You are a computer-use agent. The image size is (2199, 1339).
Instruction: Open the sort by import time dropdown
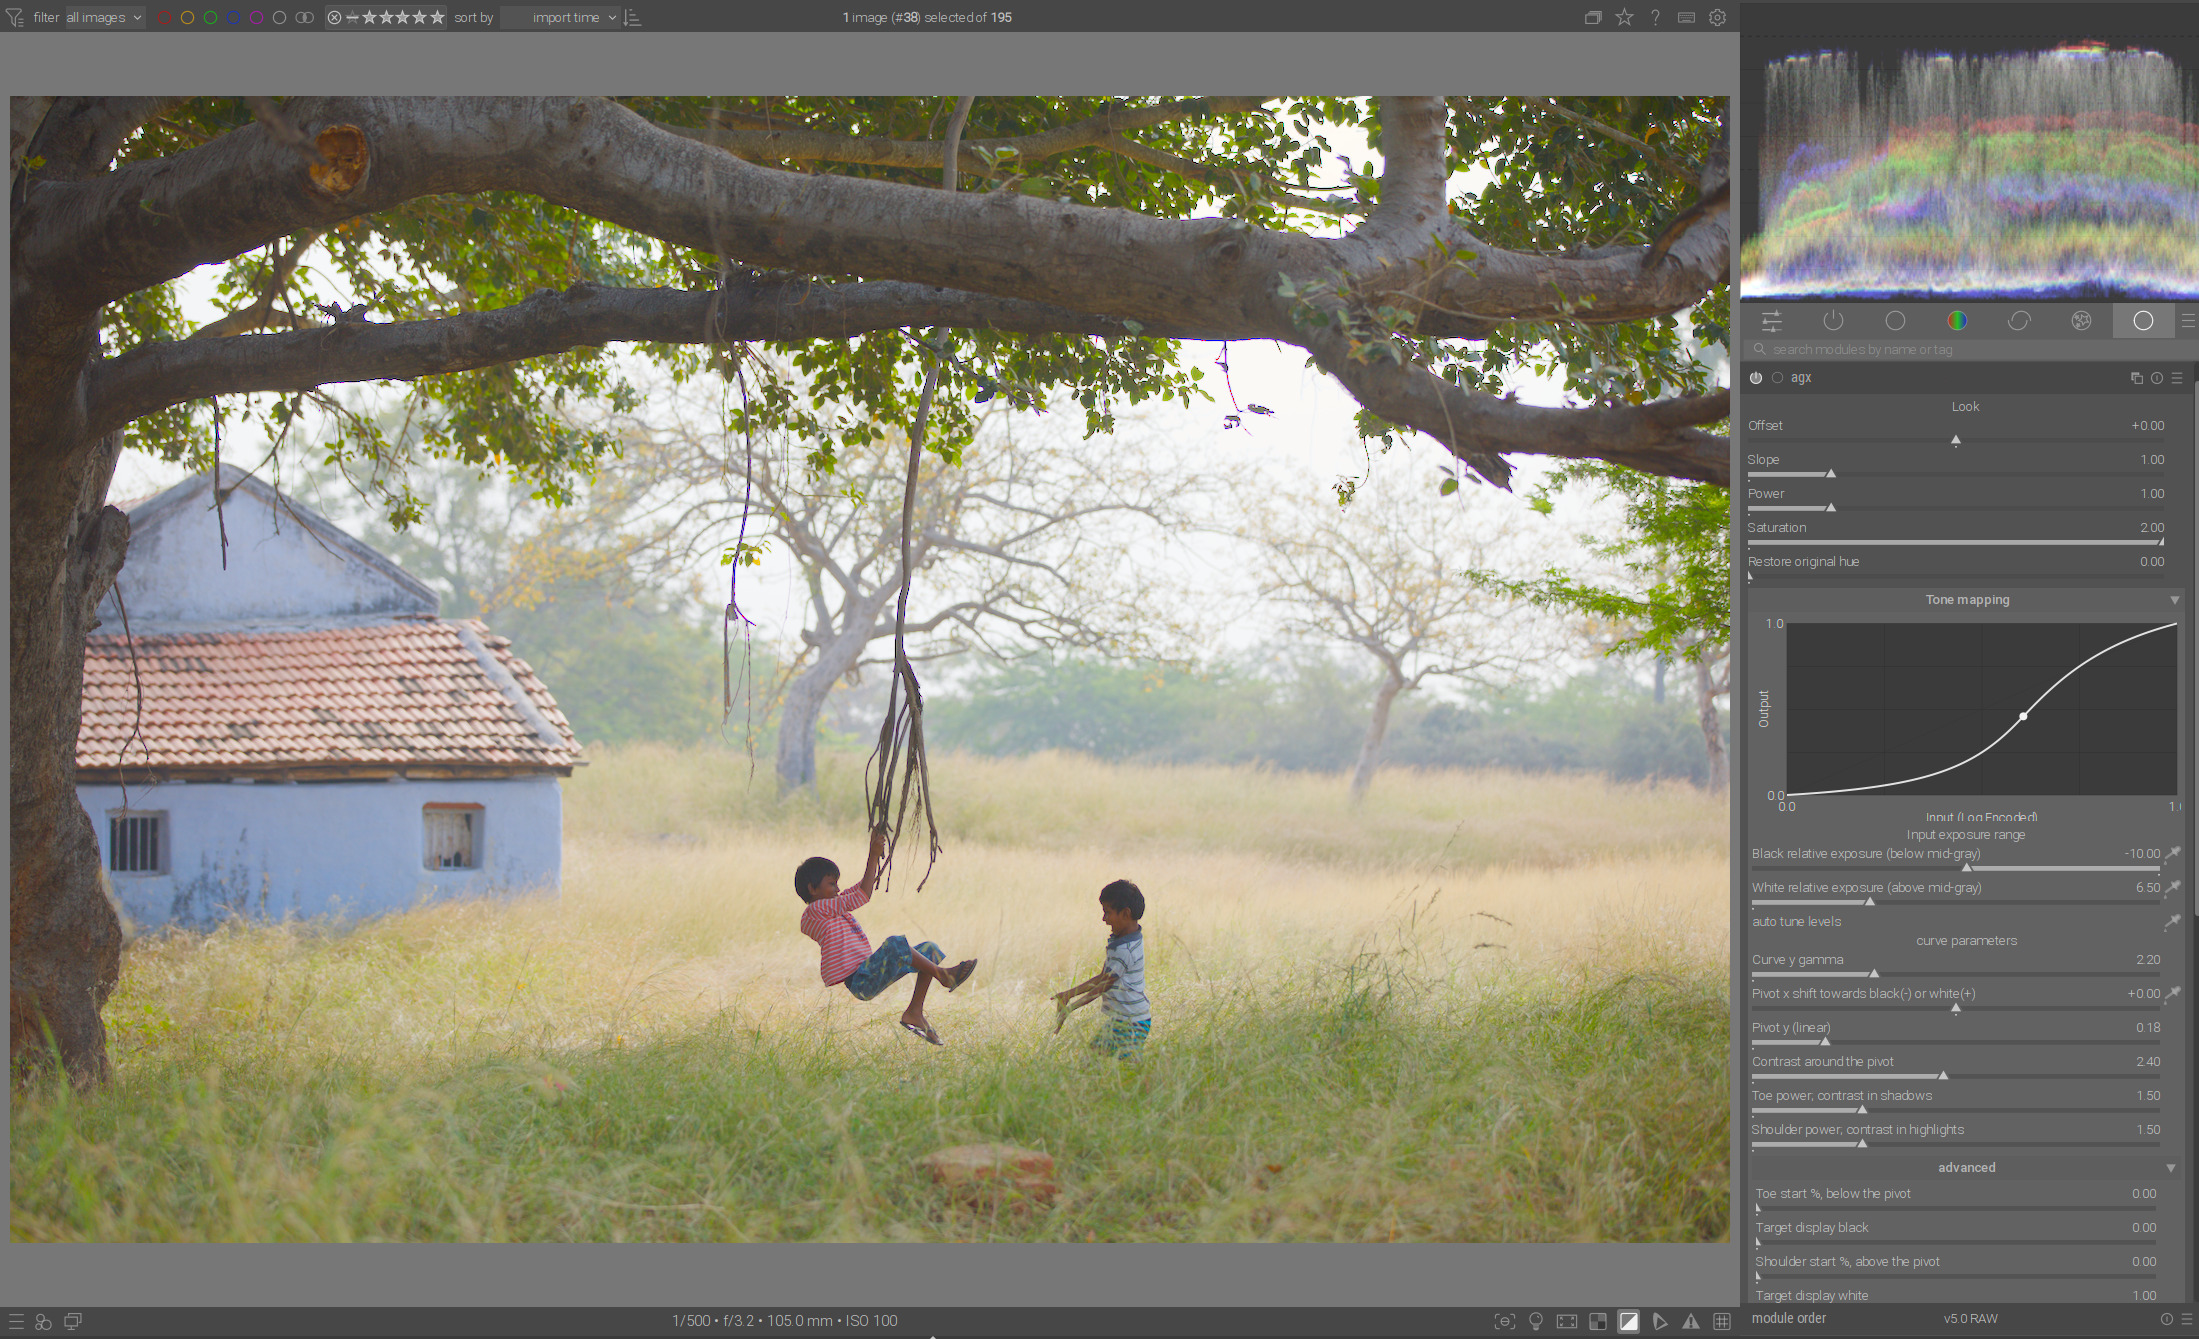coord(560,18)
